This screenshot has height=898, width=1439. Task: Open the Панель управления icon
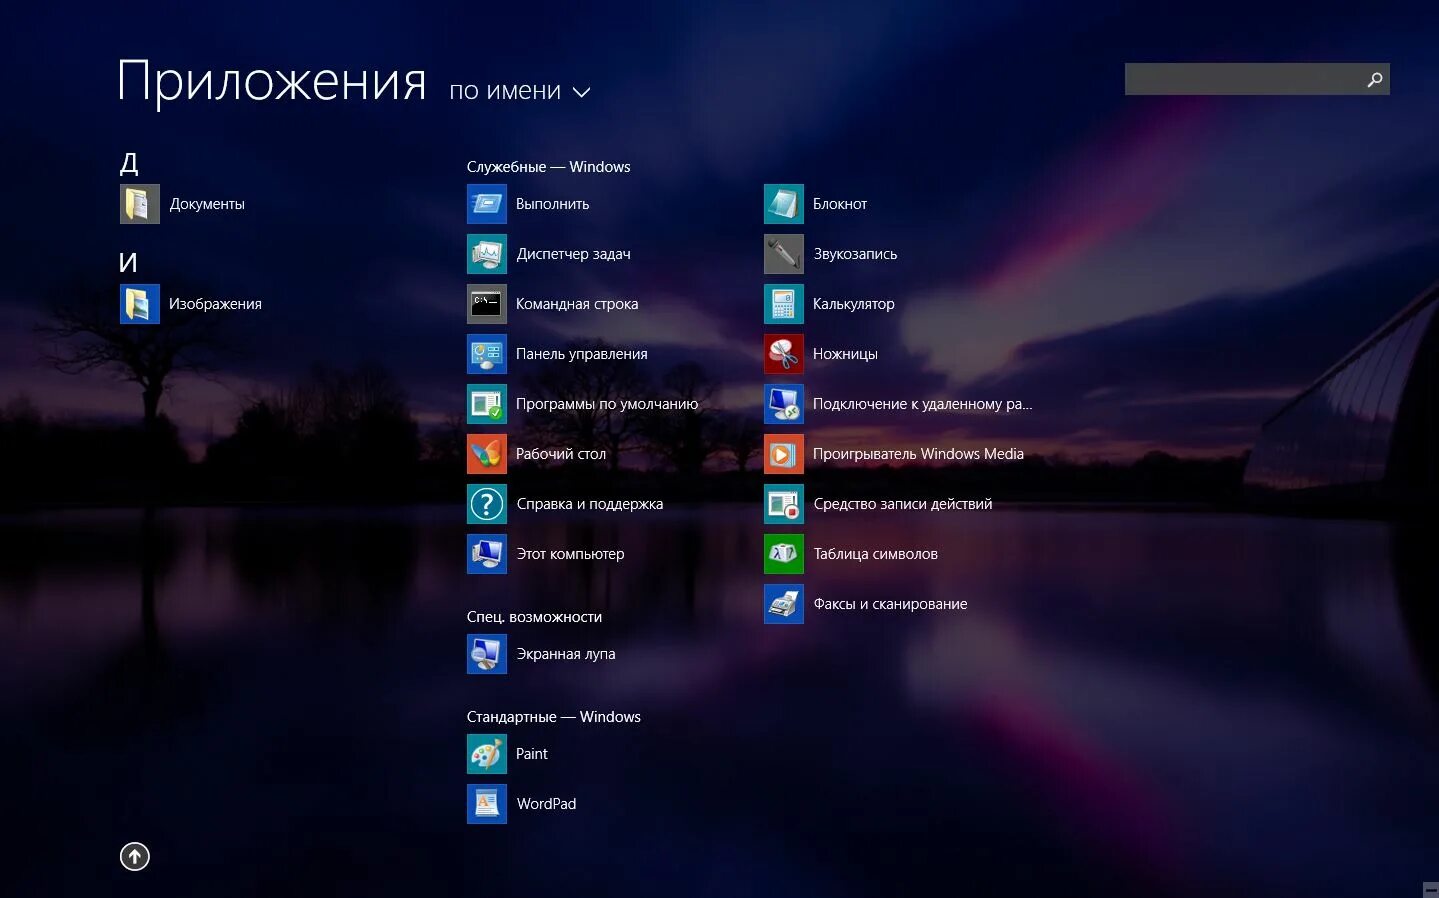click(487, 354)
